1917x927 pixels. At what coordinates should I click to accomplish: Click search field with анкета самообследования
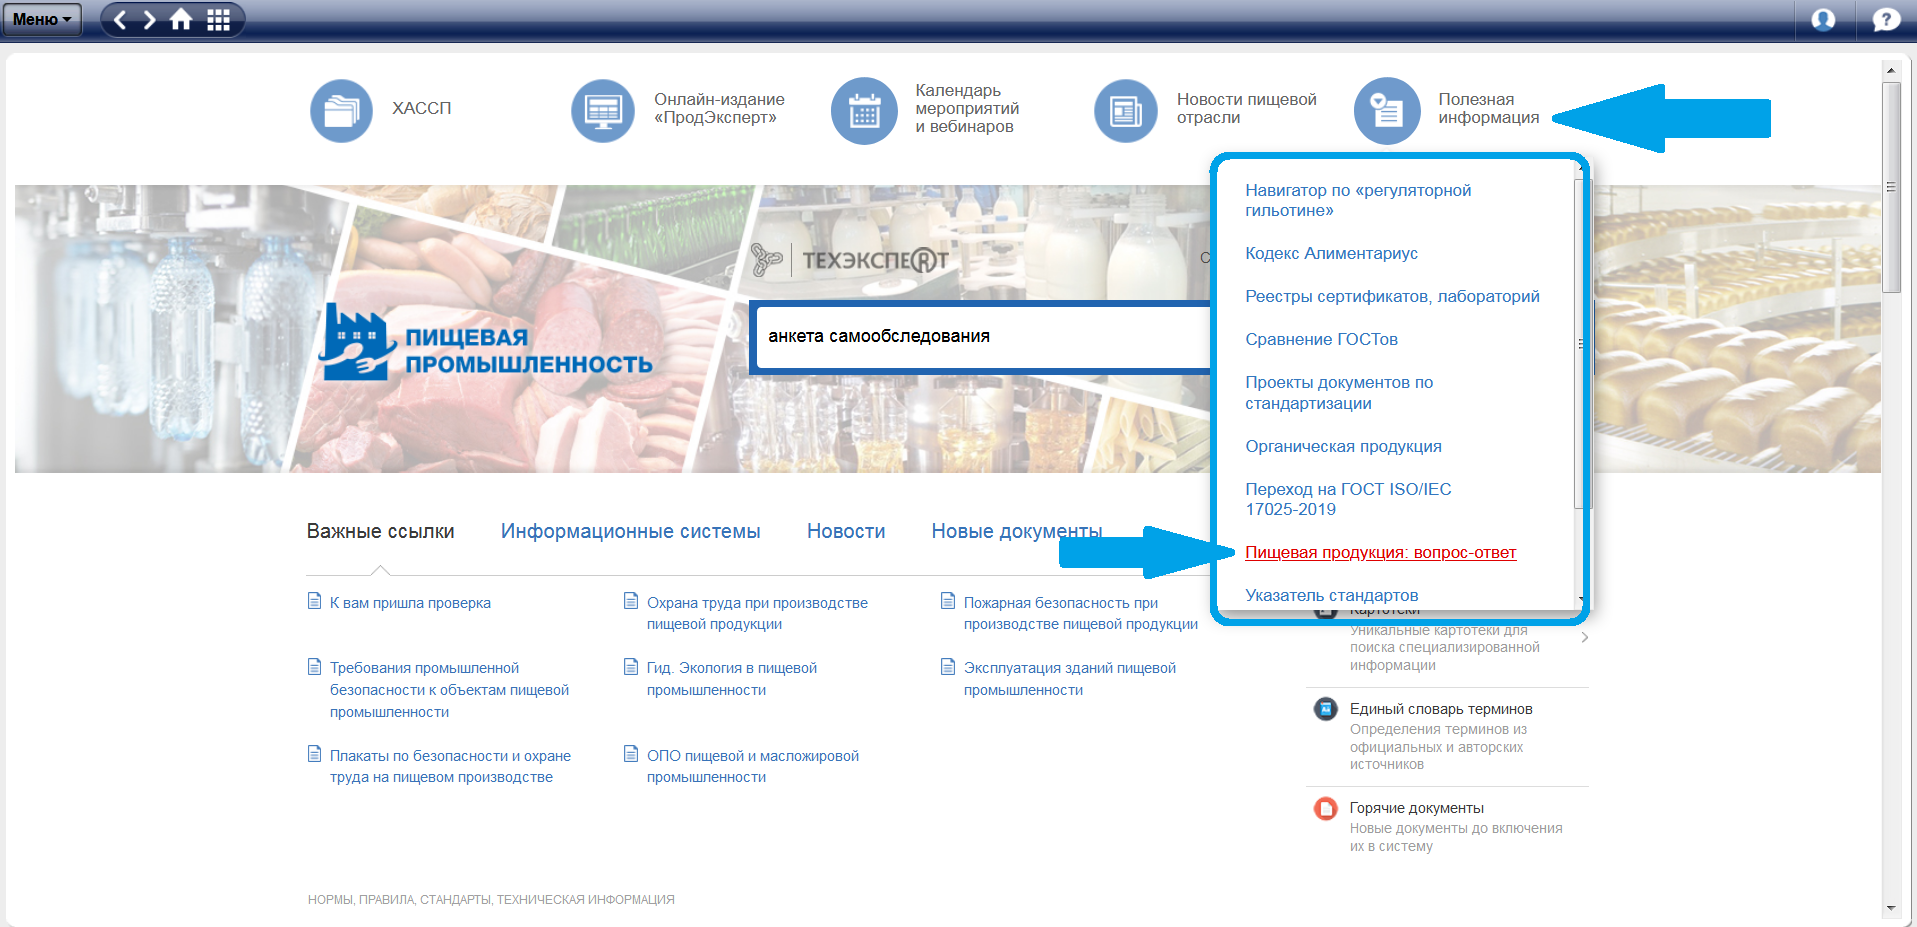point(985,337)
